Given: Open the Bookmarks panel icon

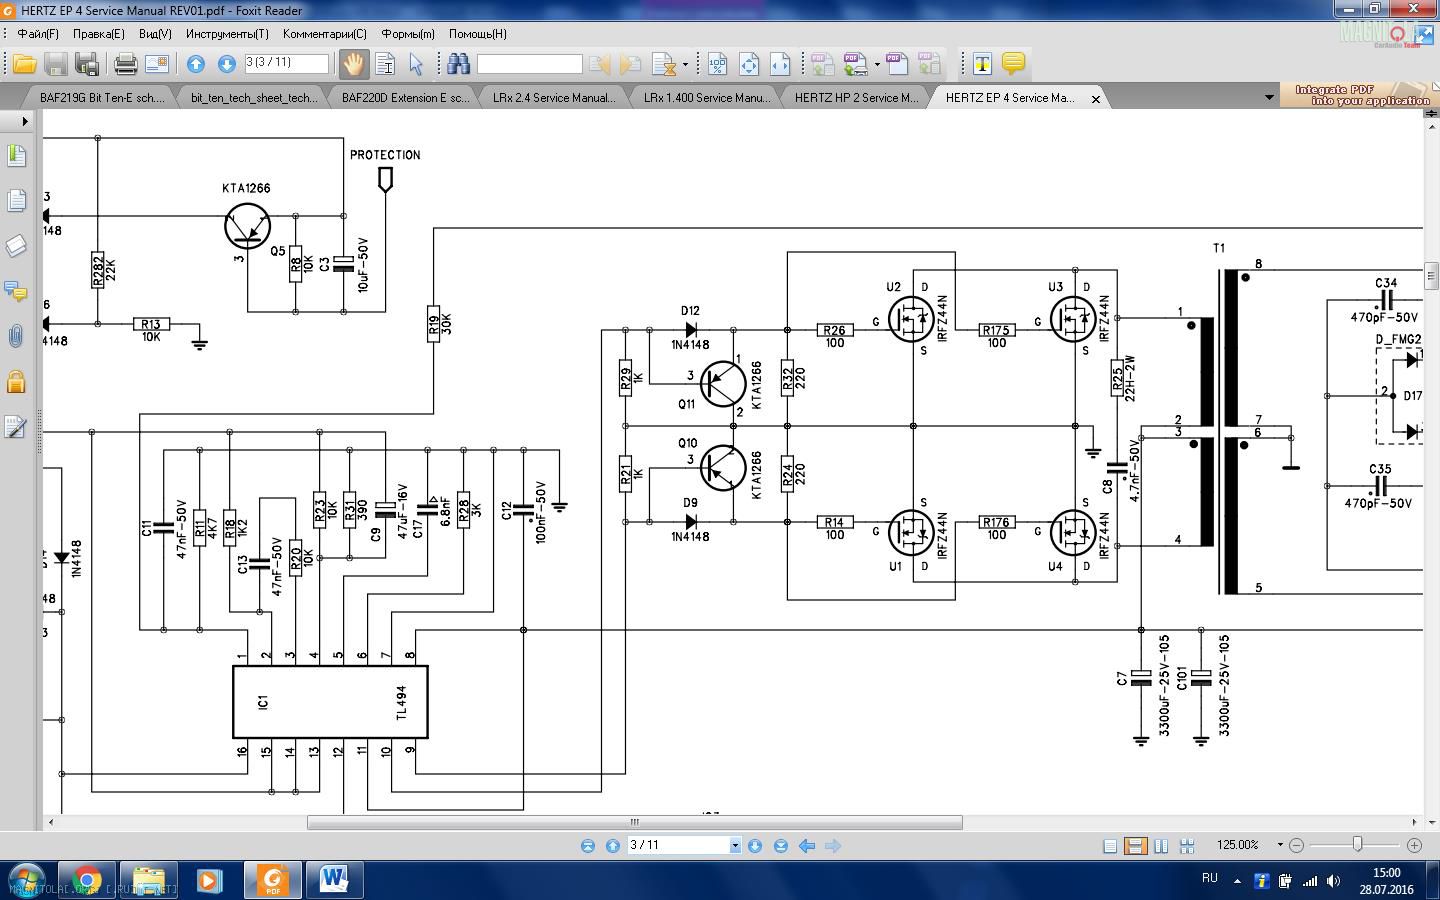Looking at the screenshot, I should tap(16, 155).
